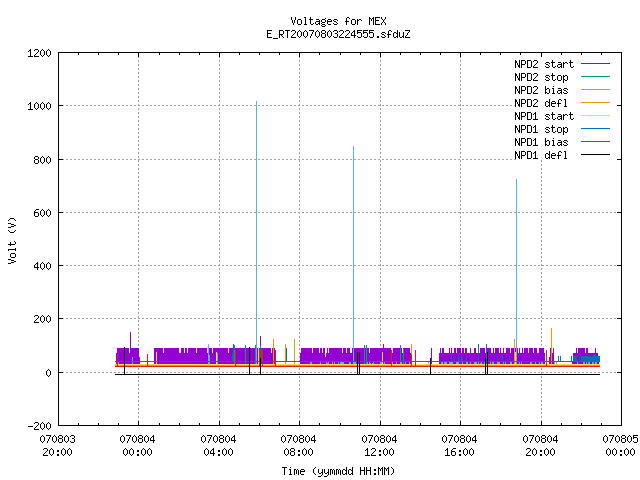Click the x-axis tick '070805 00:00'
Viewport: 640px width, 480px height.
(621, 446)
